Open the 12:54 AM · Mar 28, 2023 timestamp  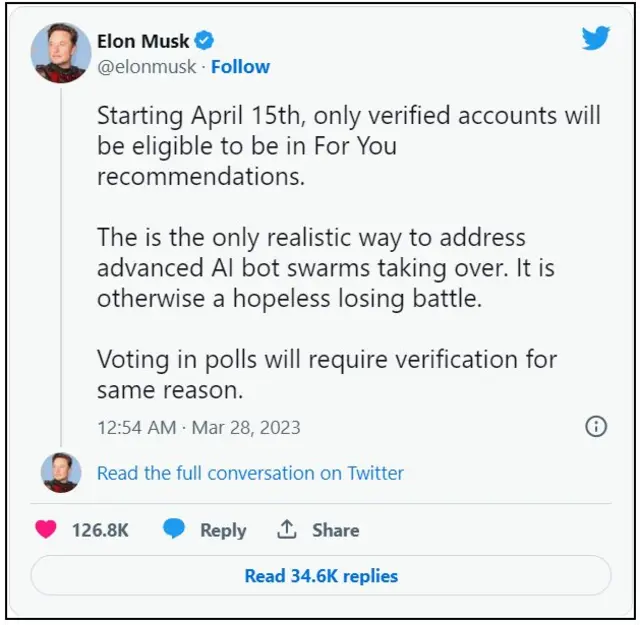pos(198,427)
